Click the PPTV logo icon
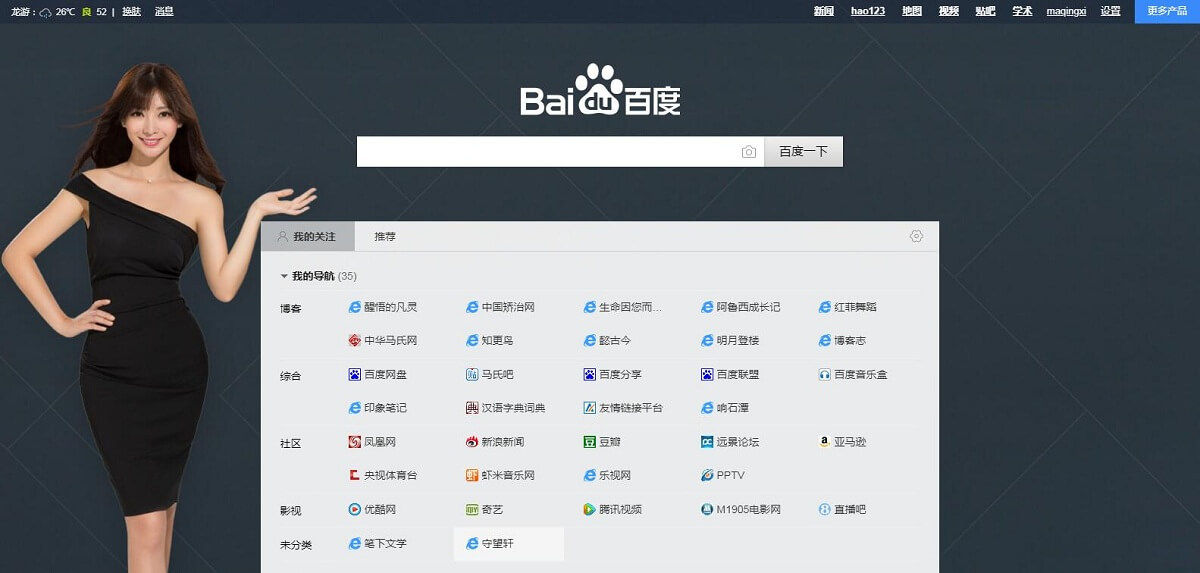The image size is (1200, 573). pyautogui.click(x=707, y=475)
